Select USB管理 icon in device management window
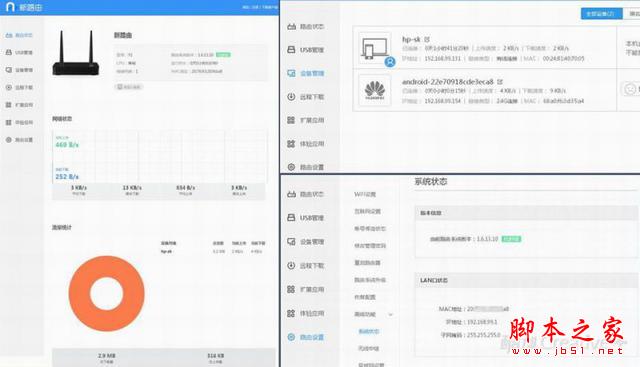The width and height of the screenshot is (640, 367). coord(291,50)
